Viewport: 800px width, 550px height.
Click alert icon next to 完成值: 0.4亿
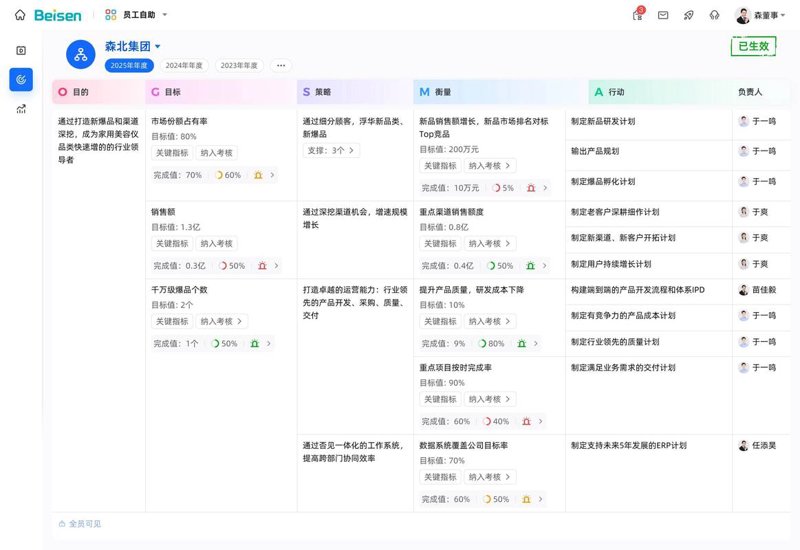pos(531,266)
